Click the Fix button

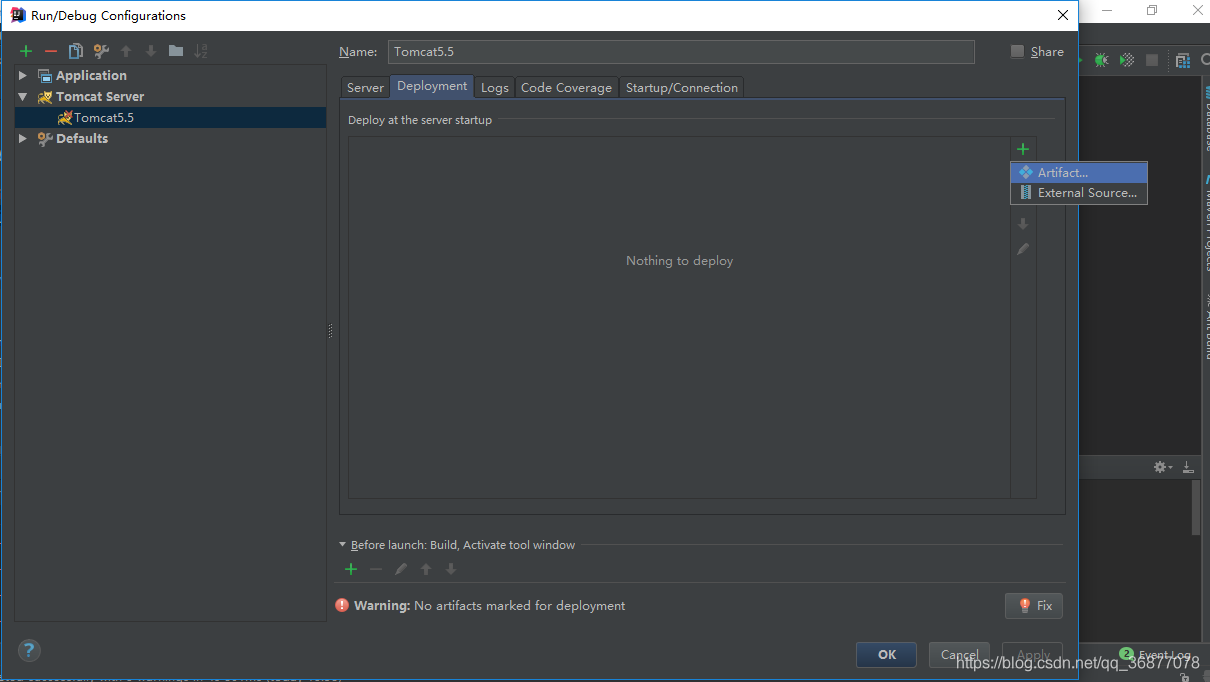point(1034,605)
